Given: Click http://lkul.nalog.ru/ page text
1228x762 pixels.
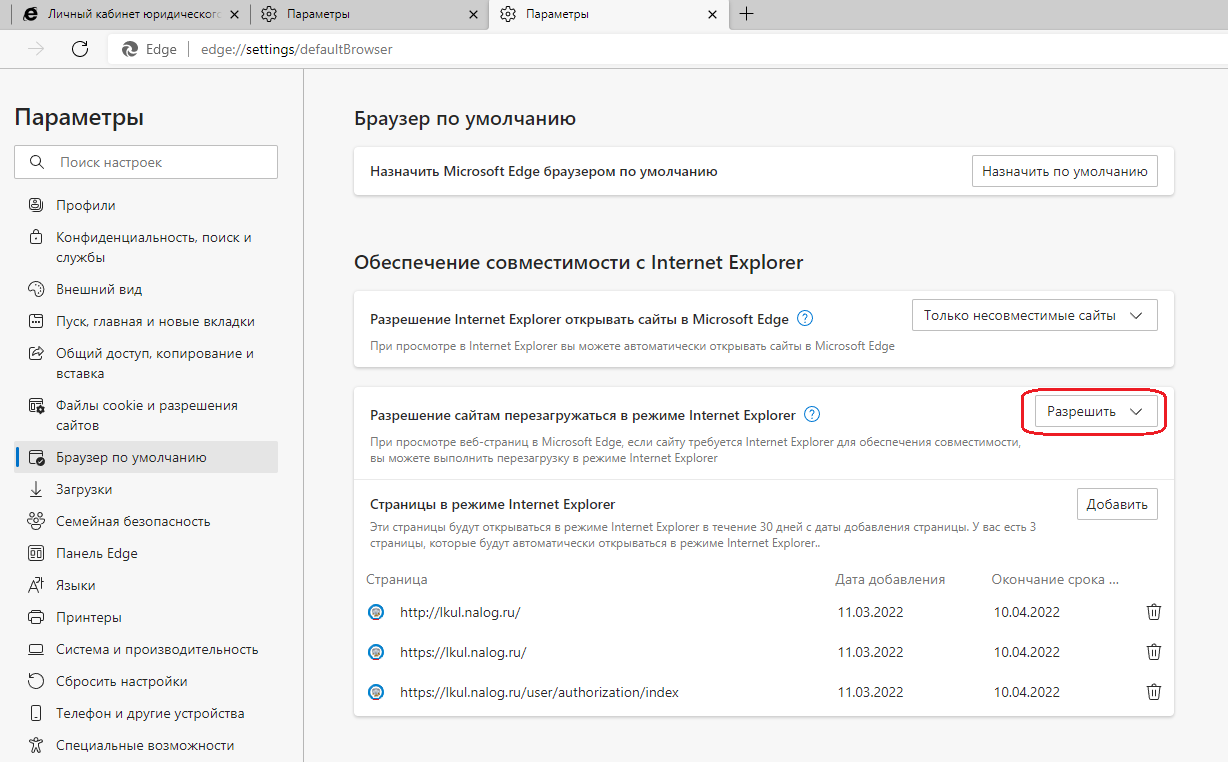Looking at the screenshot, I should (x=460, y=612).
